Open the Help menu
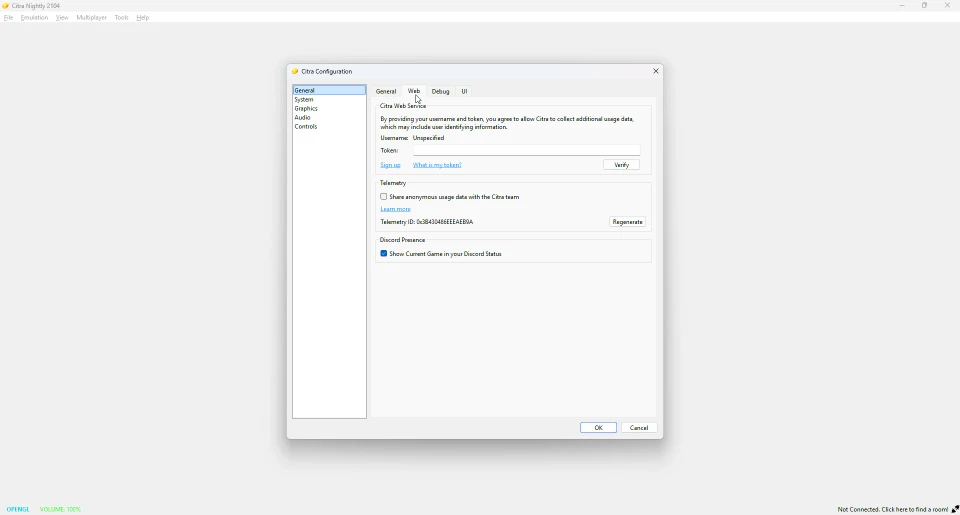 click(143, 18)
